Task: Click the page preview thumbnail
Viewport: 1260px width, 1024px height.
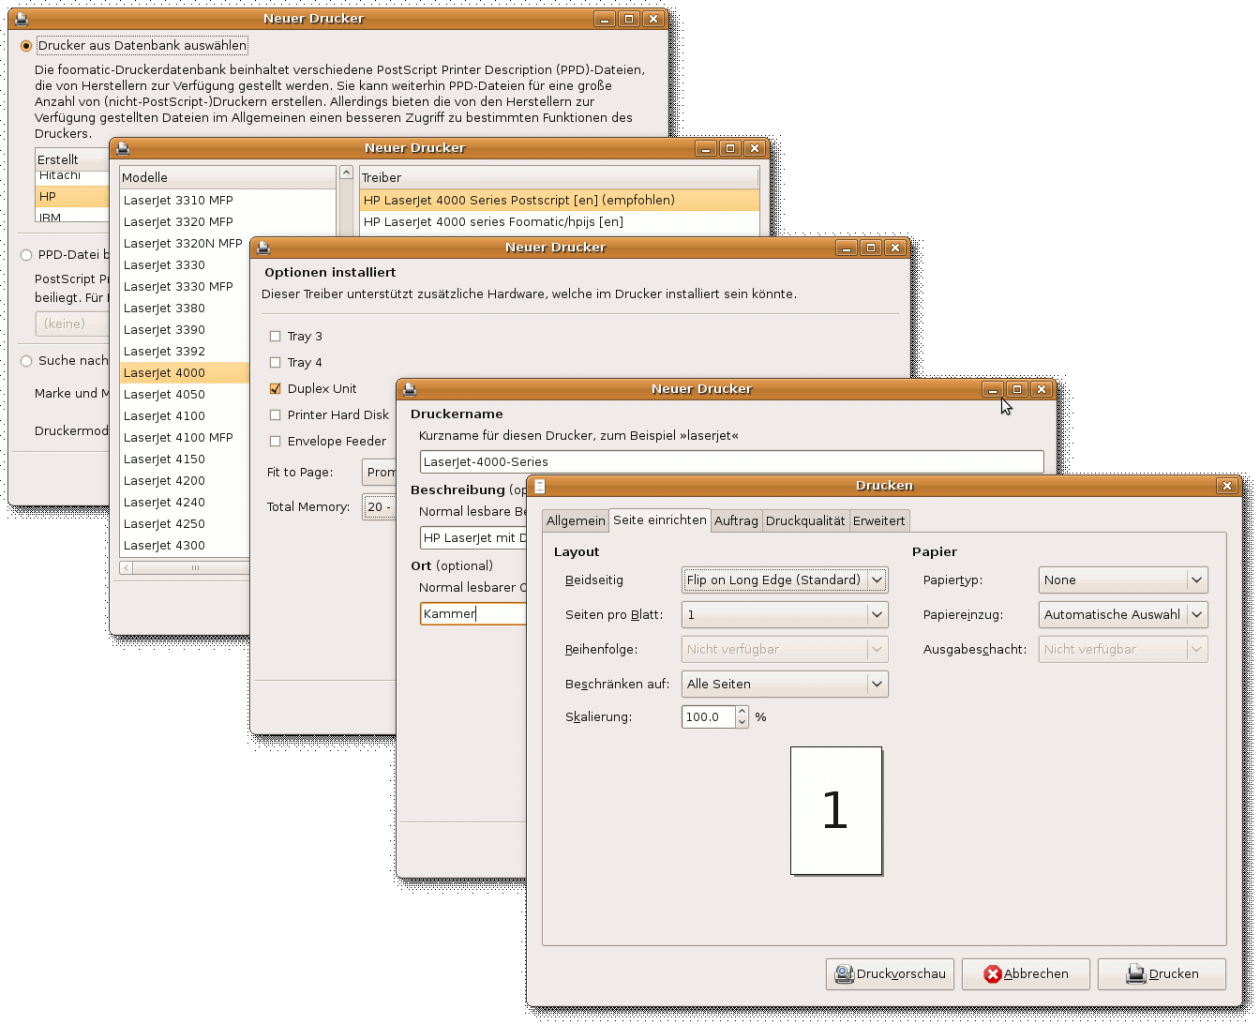Action: point(836,811)
